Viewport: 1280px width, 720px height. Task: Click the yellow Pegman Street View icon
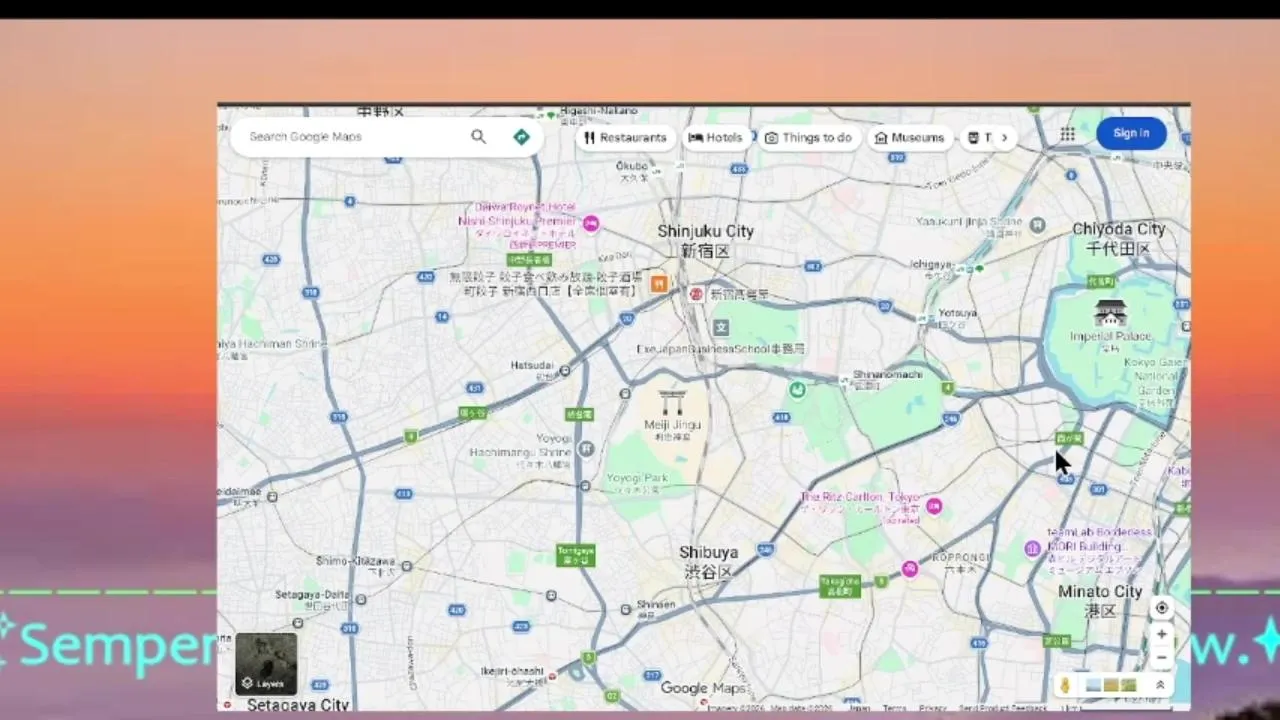pos(1066,685)
